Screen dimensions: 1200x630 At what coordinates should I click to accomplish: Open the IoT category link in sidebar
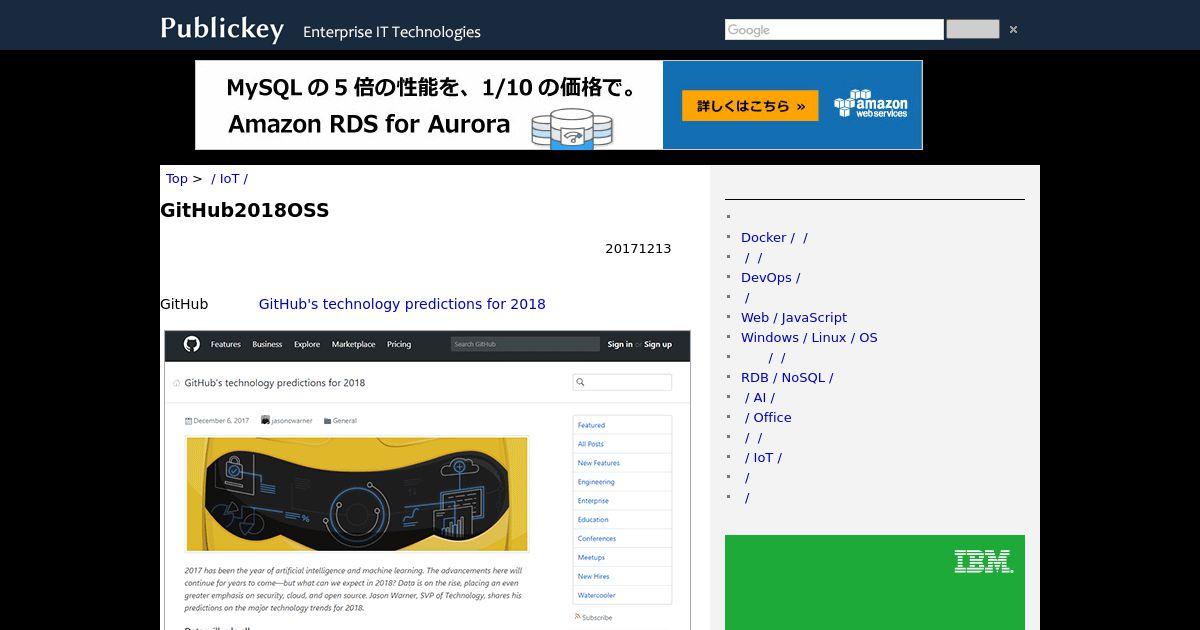pos(764,458)
